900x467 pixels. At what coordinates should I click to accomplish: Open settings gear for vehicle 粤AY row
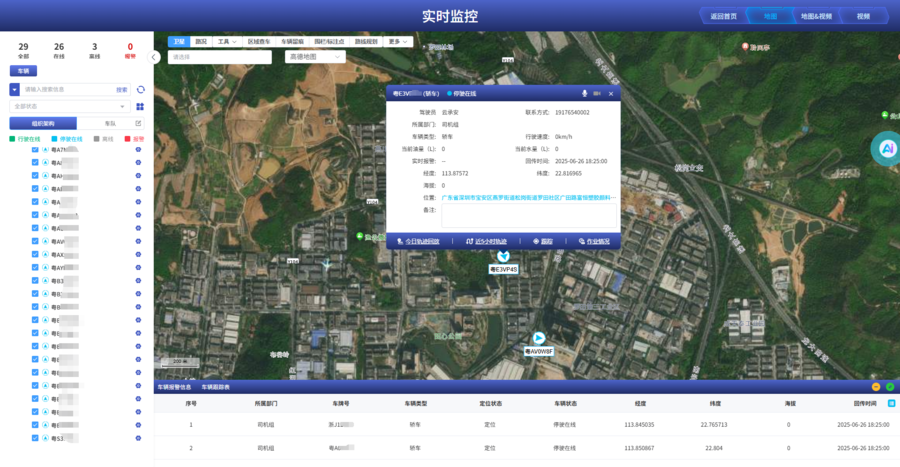138,268
